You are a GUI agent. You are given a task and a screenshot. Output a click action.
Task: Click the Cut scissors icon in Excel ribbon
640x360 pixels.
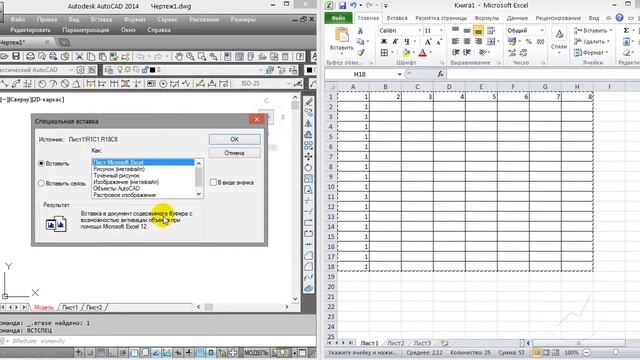point(360,31)
